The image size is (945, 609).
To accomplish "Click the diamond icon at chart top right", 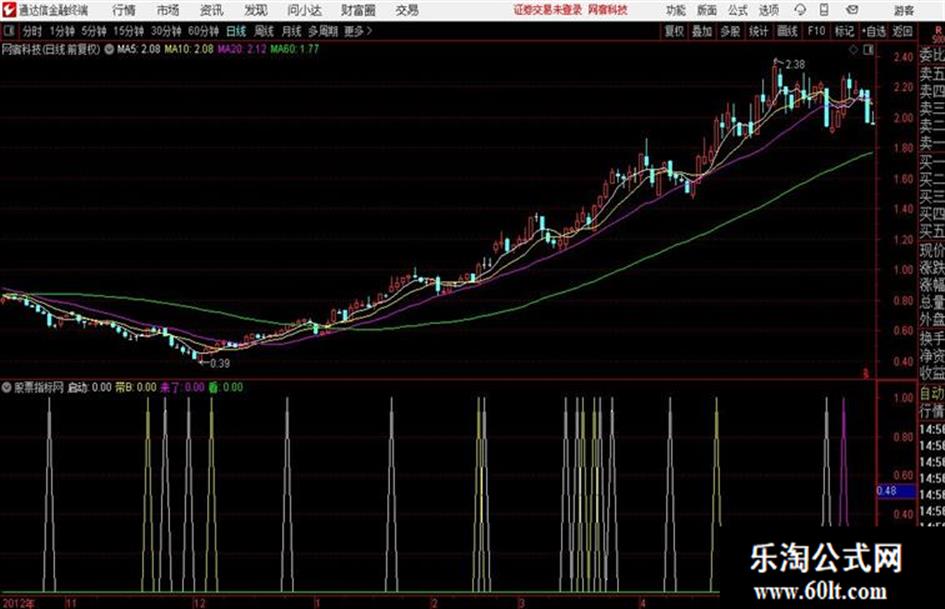I will pos(853,51).
